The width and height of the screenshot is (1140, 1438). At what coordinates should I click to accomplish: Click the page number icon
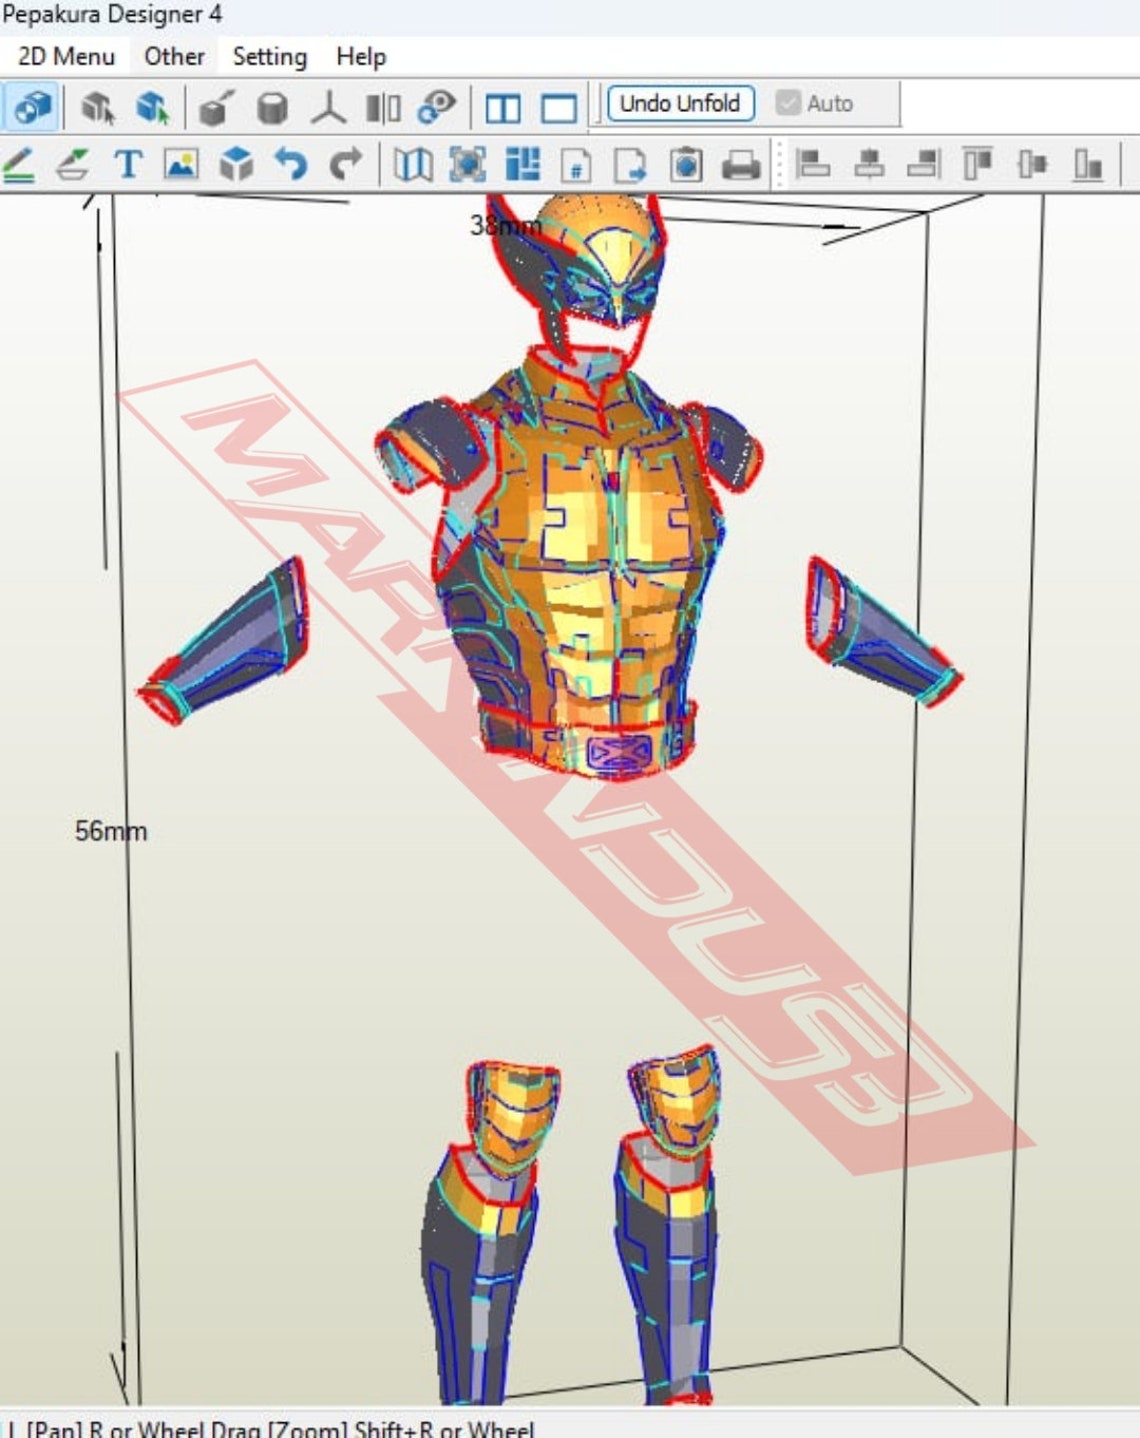(577, 166)
